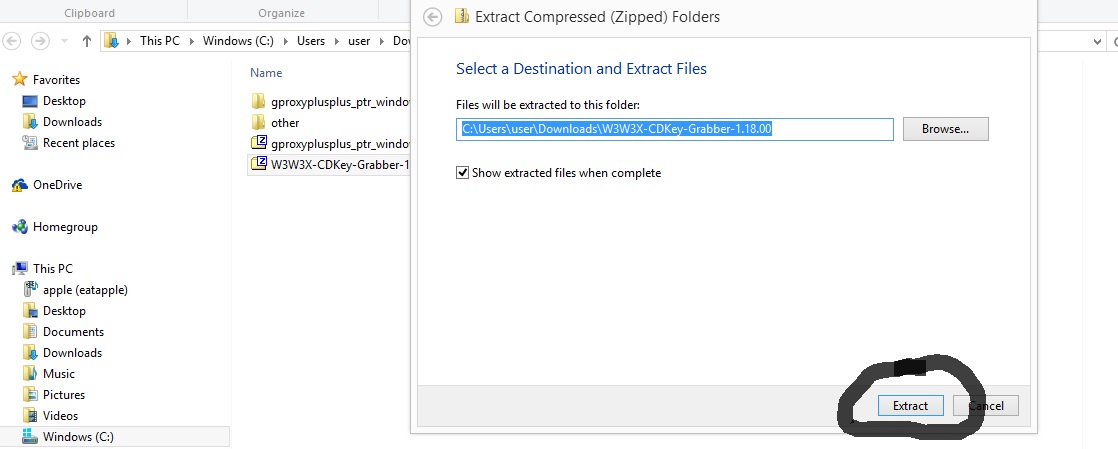
Task: Expand address bar history dropdown chevron
Action: [1097, 41]
